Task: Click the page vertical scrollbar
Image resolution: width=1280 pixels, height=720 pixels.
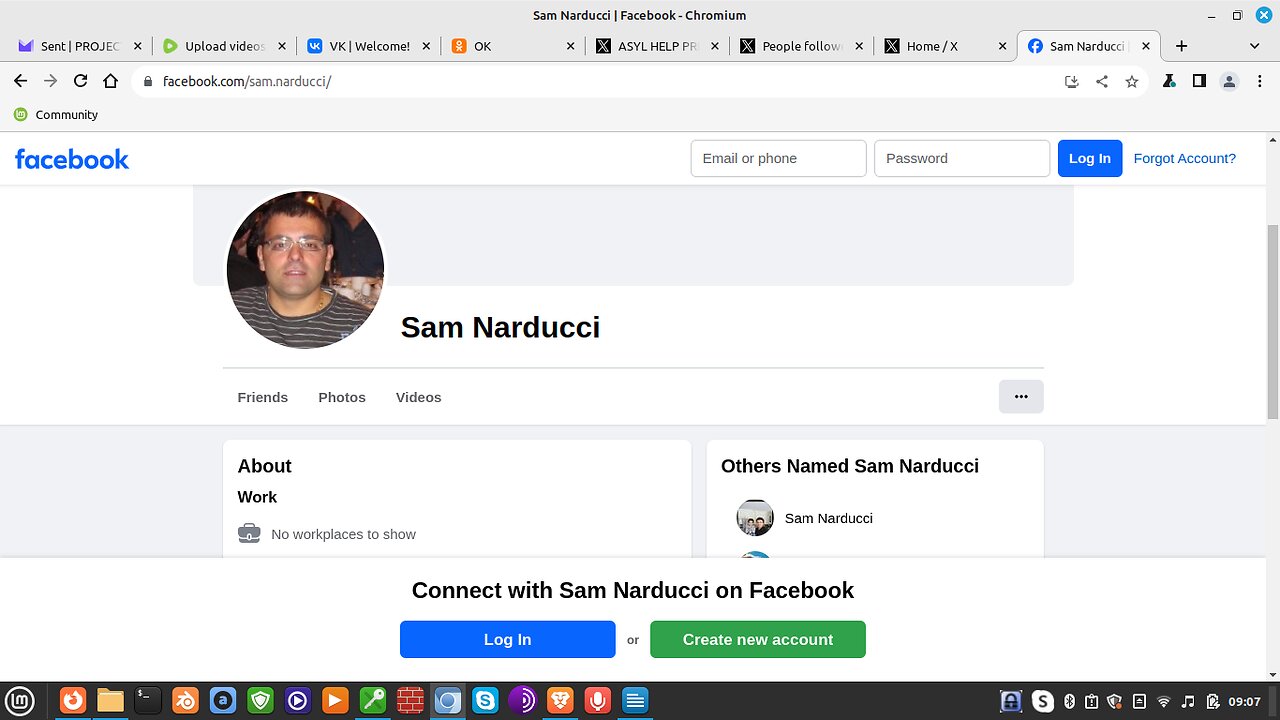Action: point(1272,322)
